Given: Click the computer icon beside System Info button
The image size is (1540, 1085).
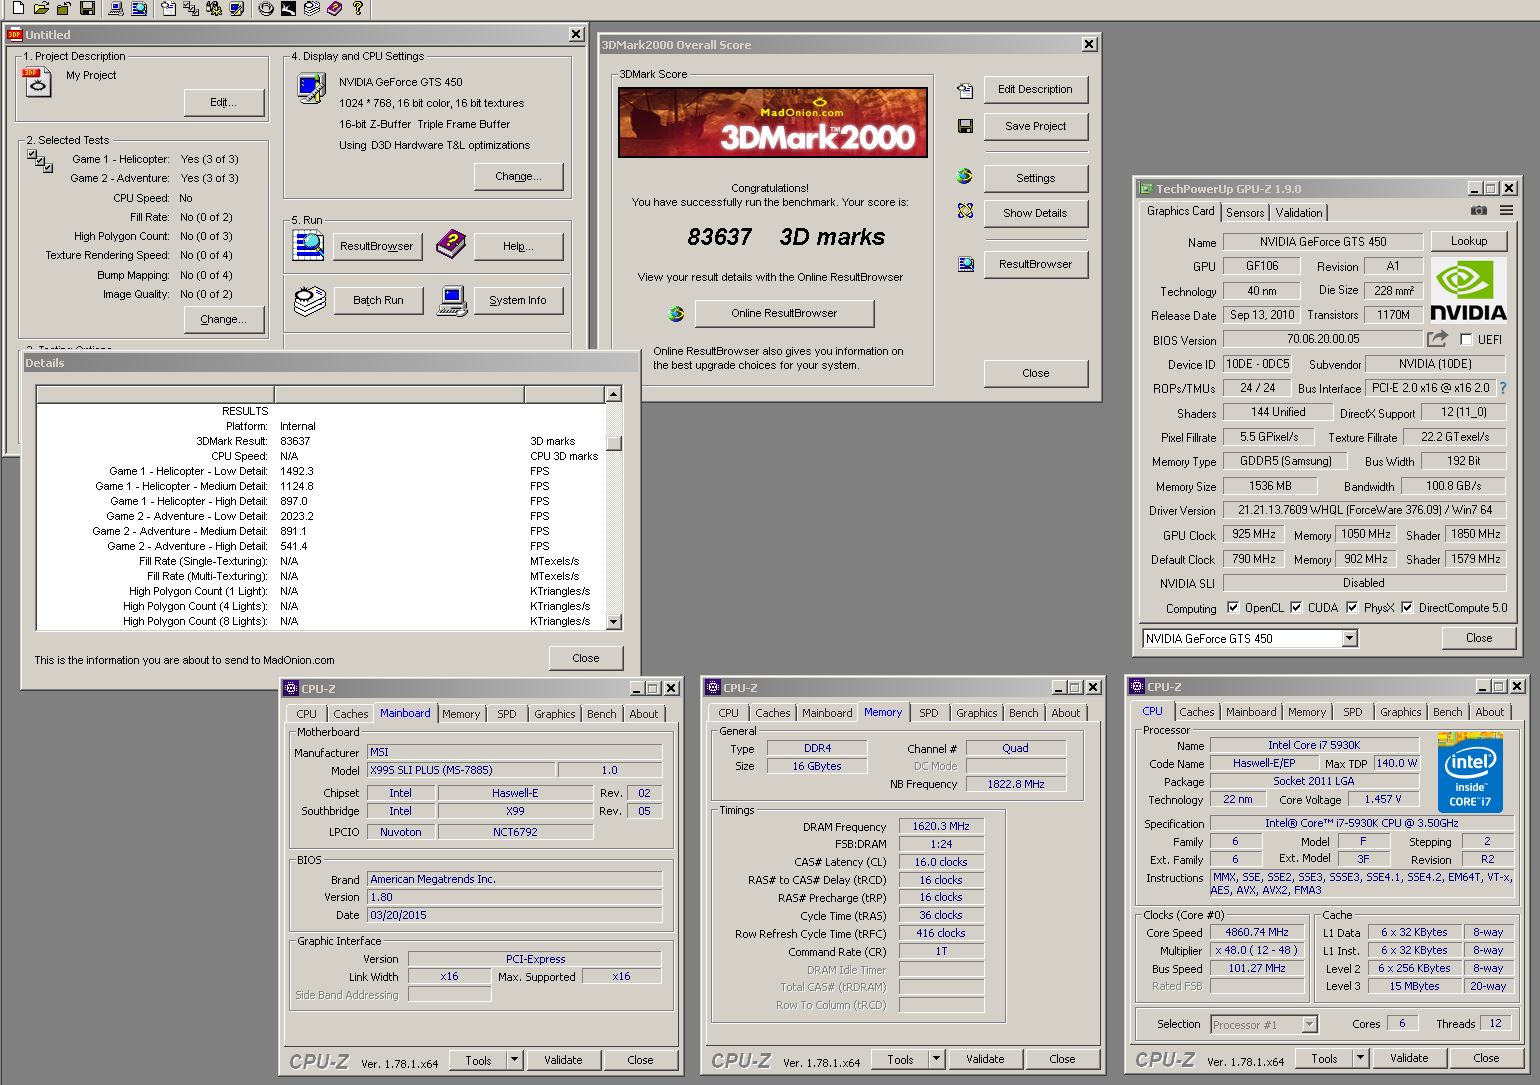Looking at the screenshot, I should (x=452, y=300).
